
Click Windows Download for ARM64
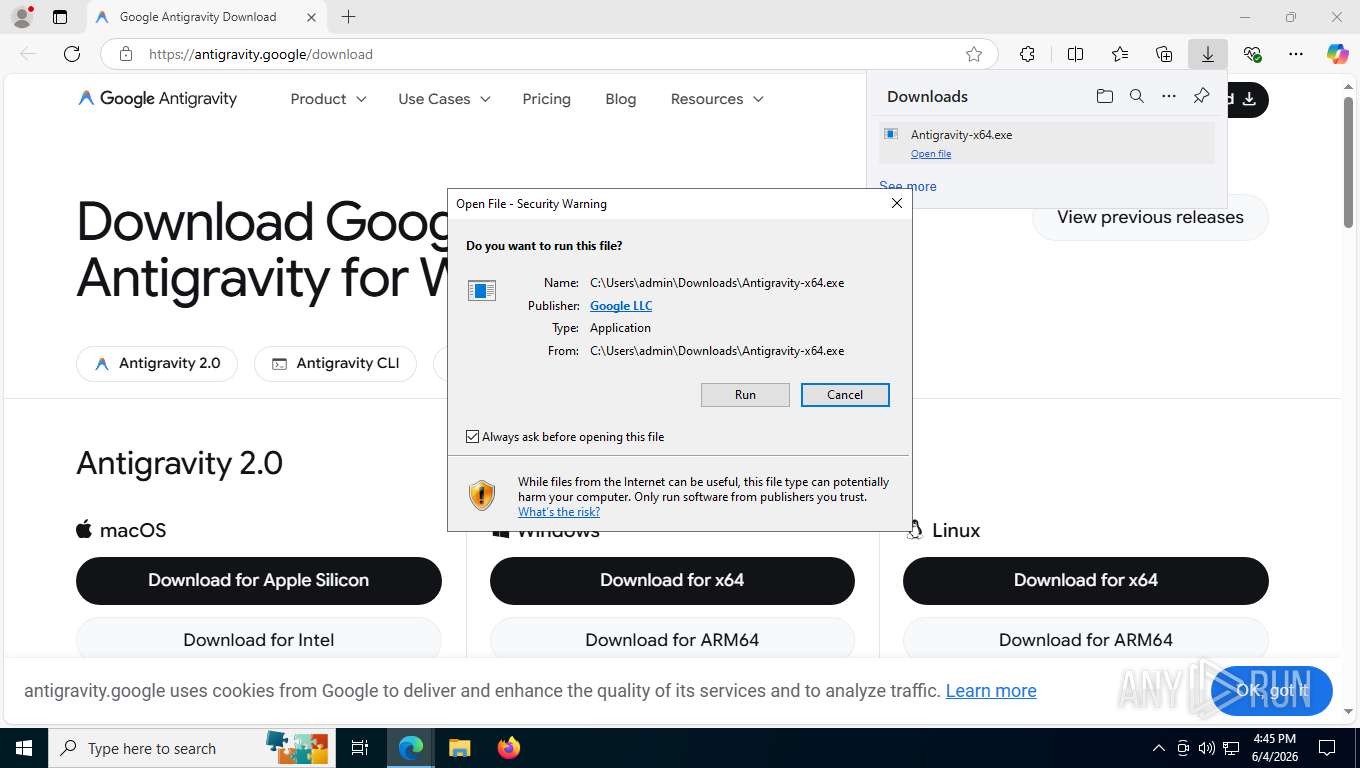(672, 639)
